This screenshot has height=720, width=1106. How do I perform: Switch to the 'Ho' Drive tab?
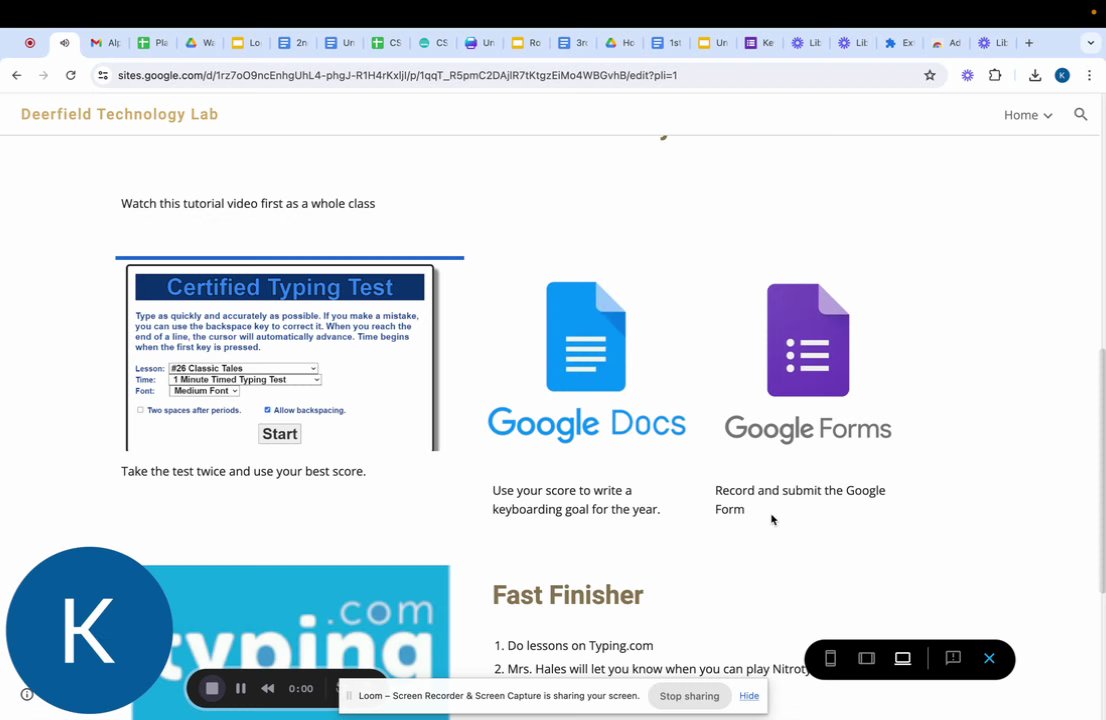619,43
